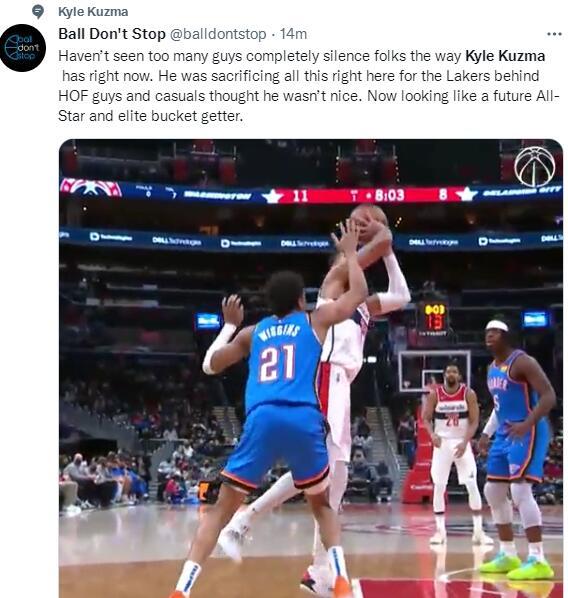Viewport: 568px width, 598px height.
Task: Click the Ball Don't Stop display name
Action: tap(111, 34)
